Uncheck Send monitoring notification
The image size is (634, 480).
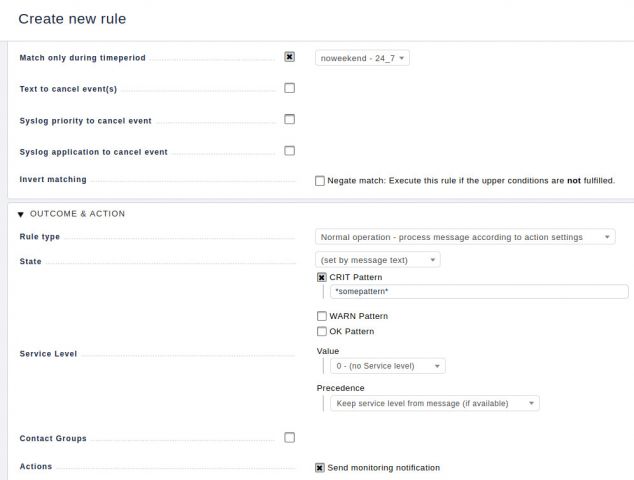tap(319, 468)
